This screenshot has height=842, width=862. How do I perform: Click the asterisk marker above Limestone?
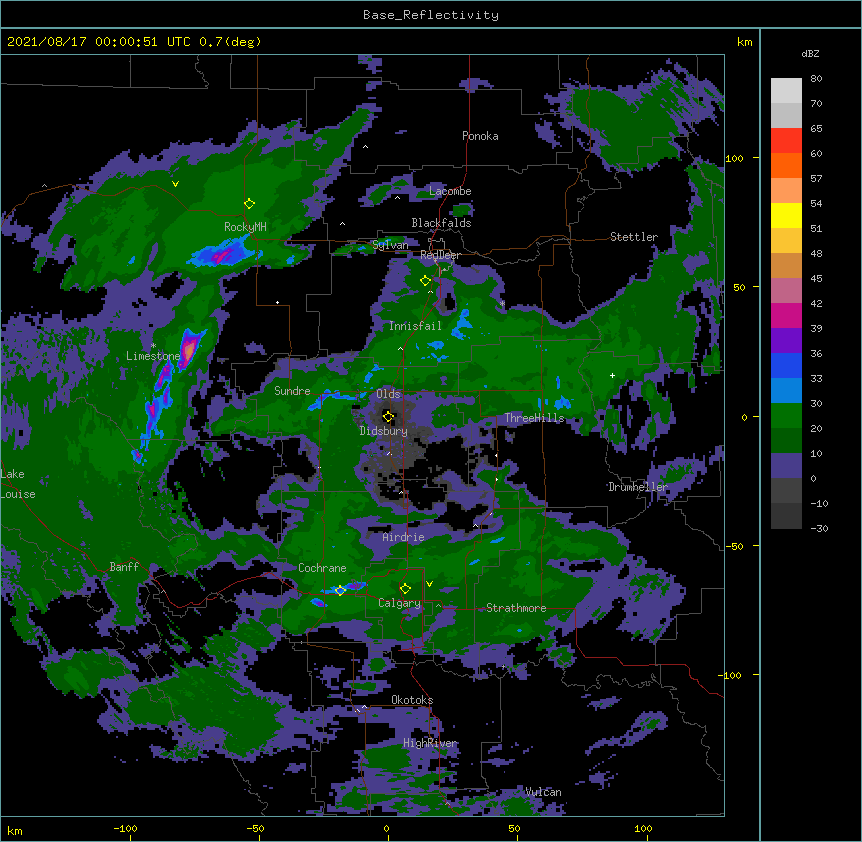[153, 346]
